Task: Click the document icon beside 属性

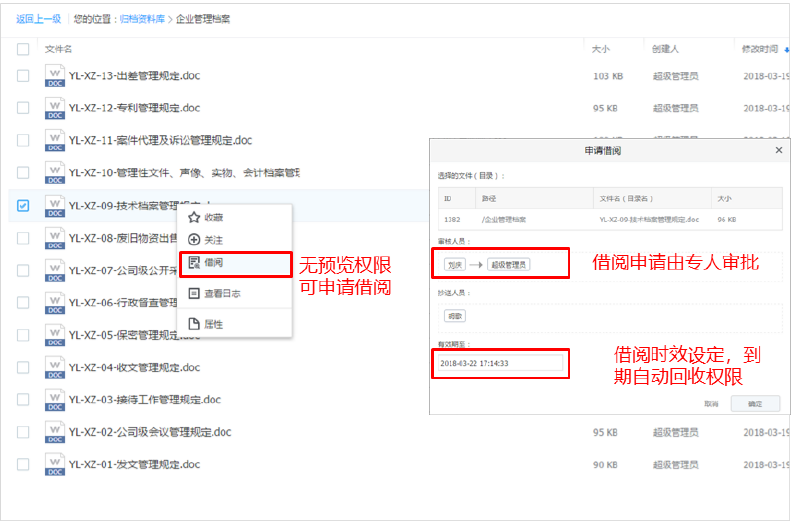Action: (x=195, y=324)
